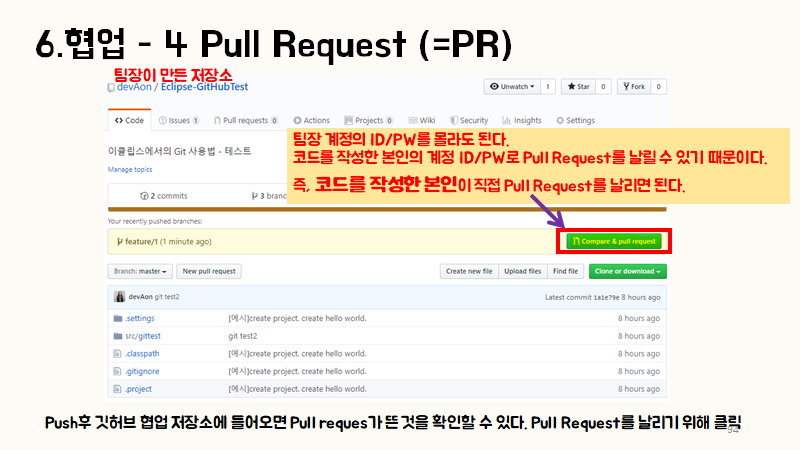The height and width of the screenshot is (450, 800).
Task: Click the issue circle icon on Issues tab
Action: (163, 120)
